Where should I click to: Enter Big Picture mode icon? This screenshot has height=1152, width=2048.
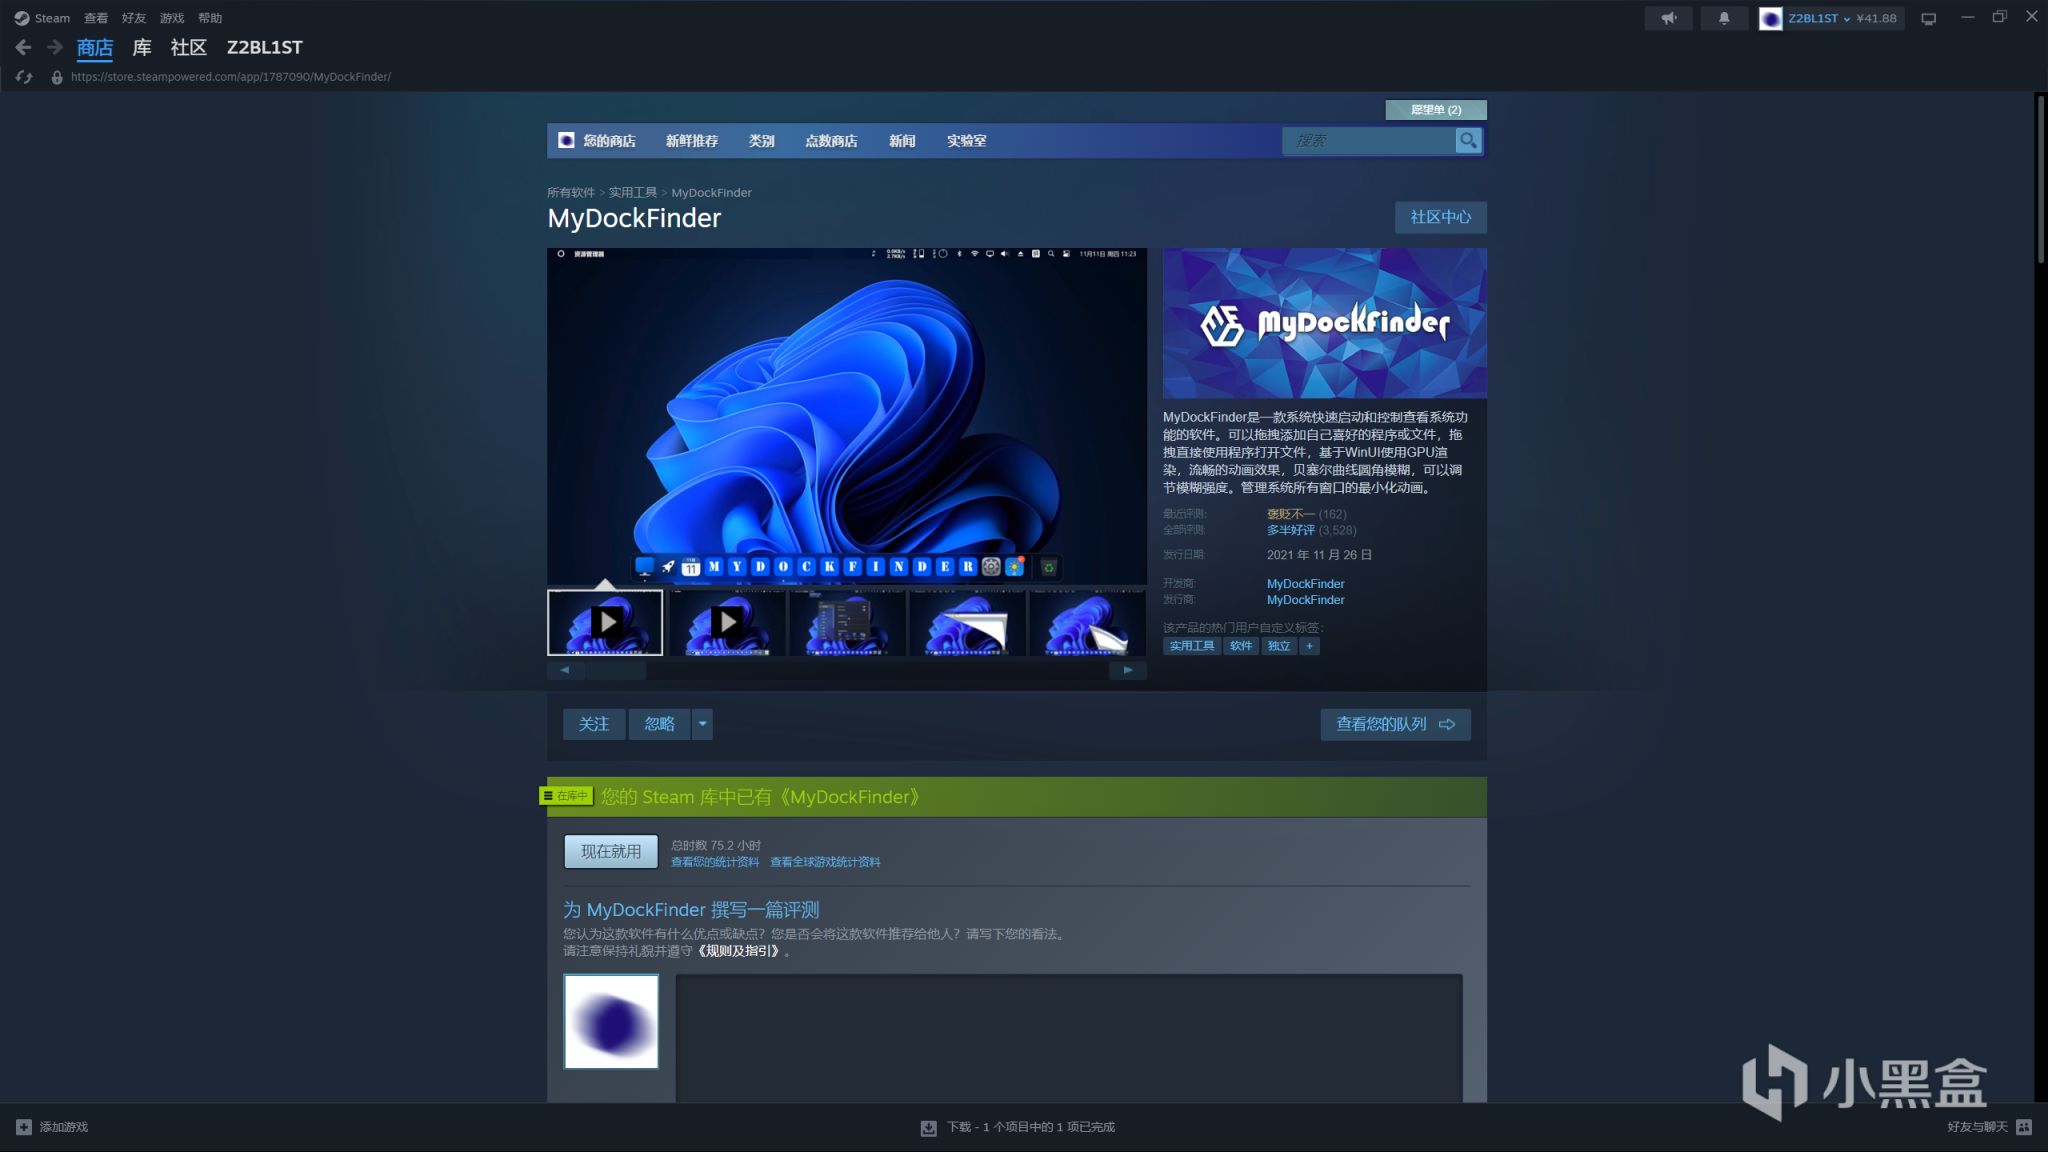(x=1929, y=18)
